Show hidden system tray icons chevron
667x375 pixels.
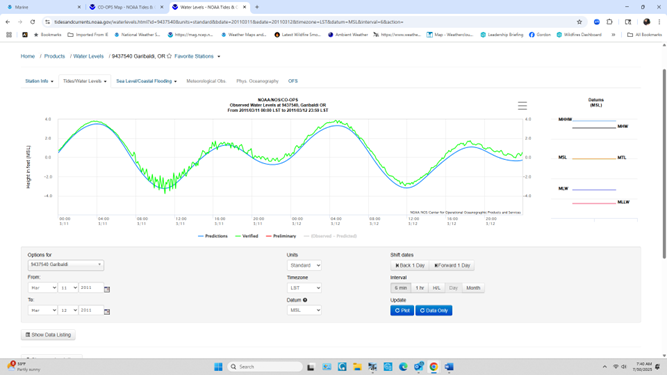click(x=604, y=366)
